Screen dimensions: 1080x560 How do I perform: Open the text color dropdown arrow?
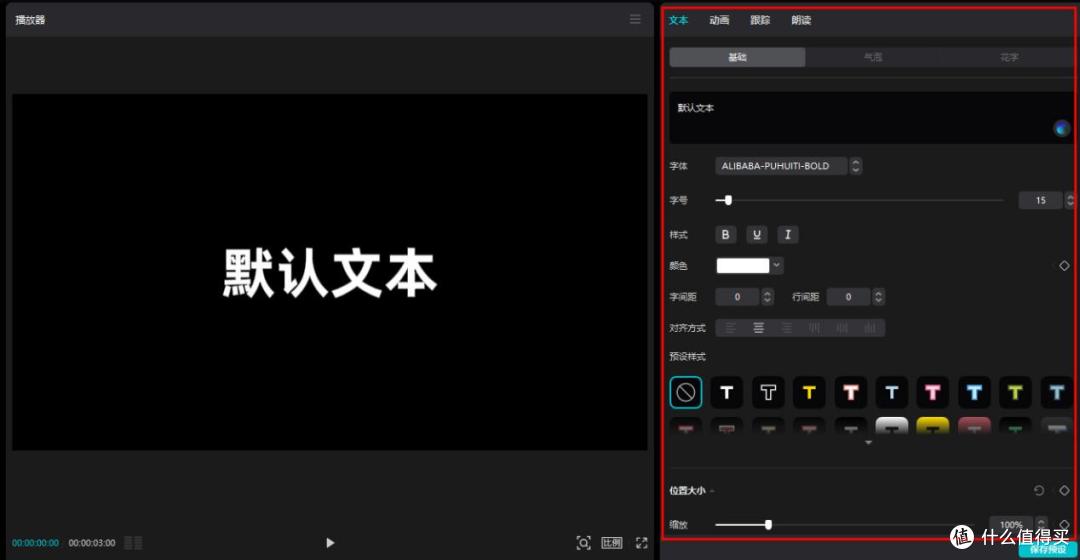pyautogui.click(x=777, y=266)
